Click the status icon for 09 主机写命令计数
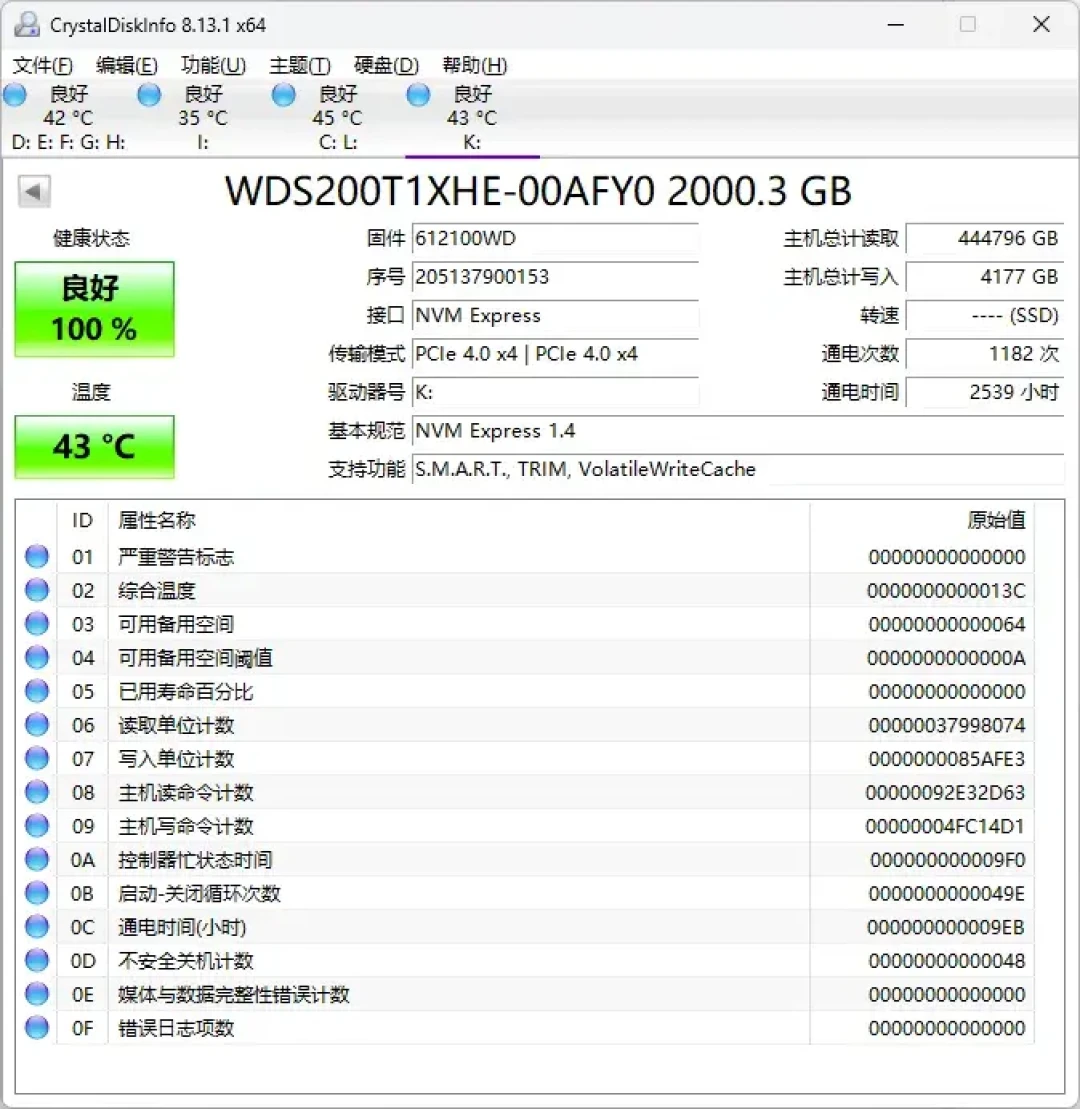 tap(37, 826)
